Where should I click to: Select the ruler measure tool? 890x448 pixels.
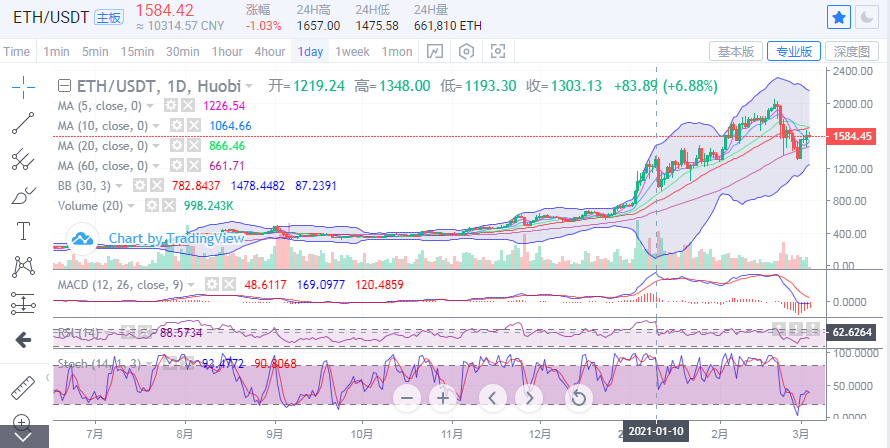tap(23, 387)
